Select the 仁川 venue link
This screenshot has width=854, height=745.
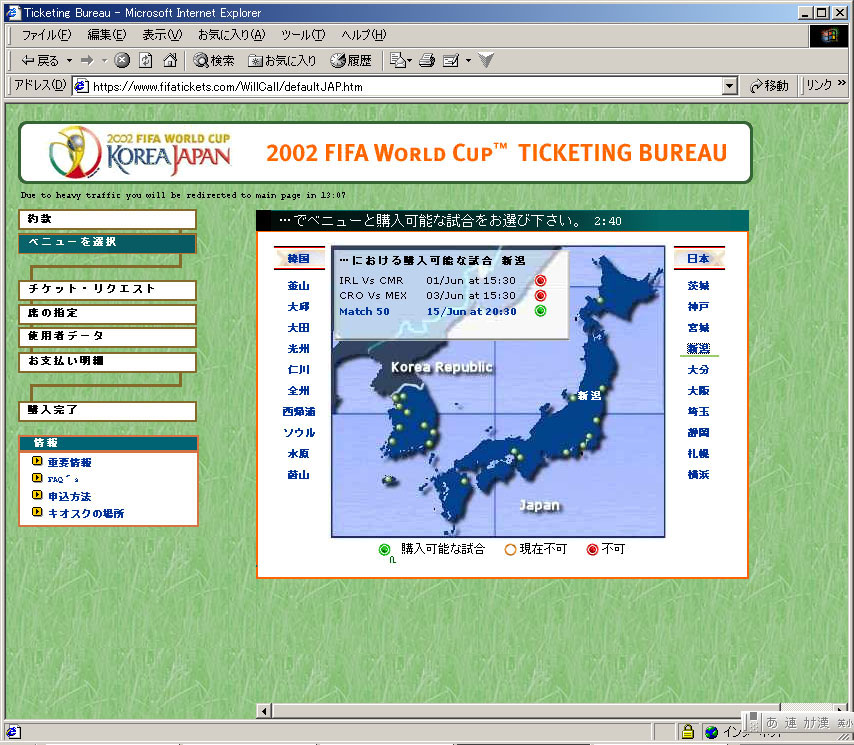coord(298,369)
